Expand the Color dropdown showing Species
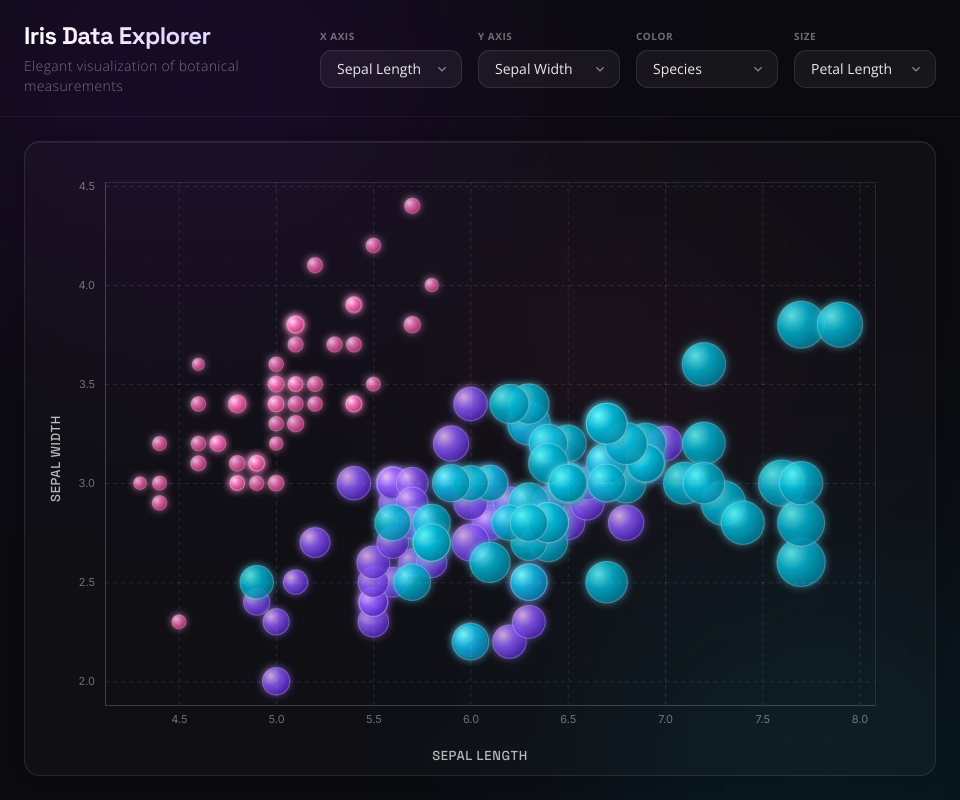 [x=707, y=69]
